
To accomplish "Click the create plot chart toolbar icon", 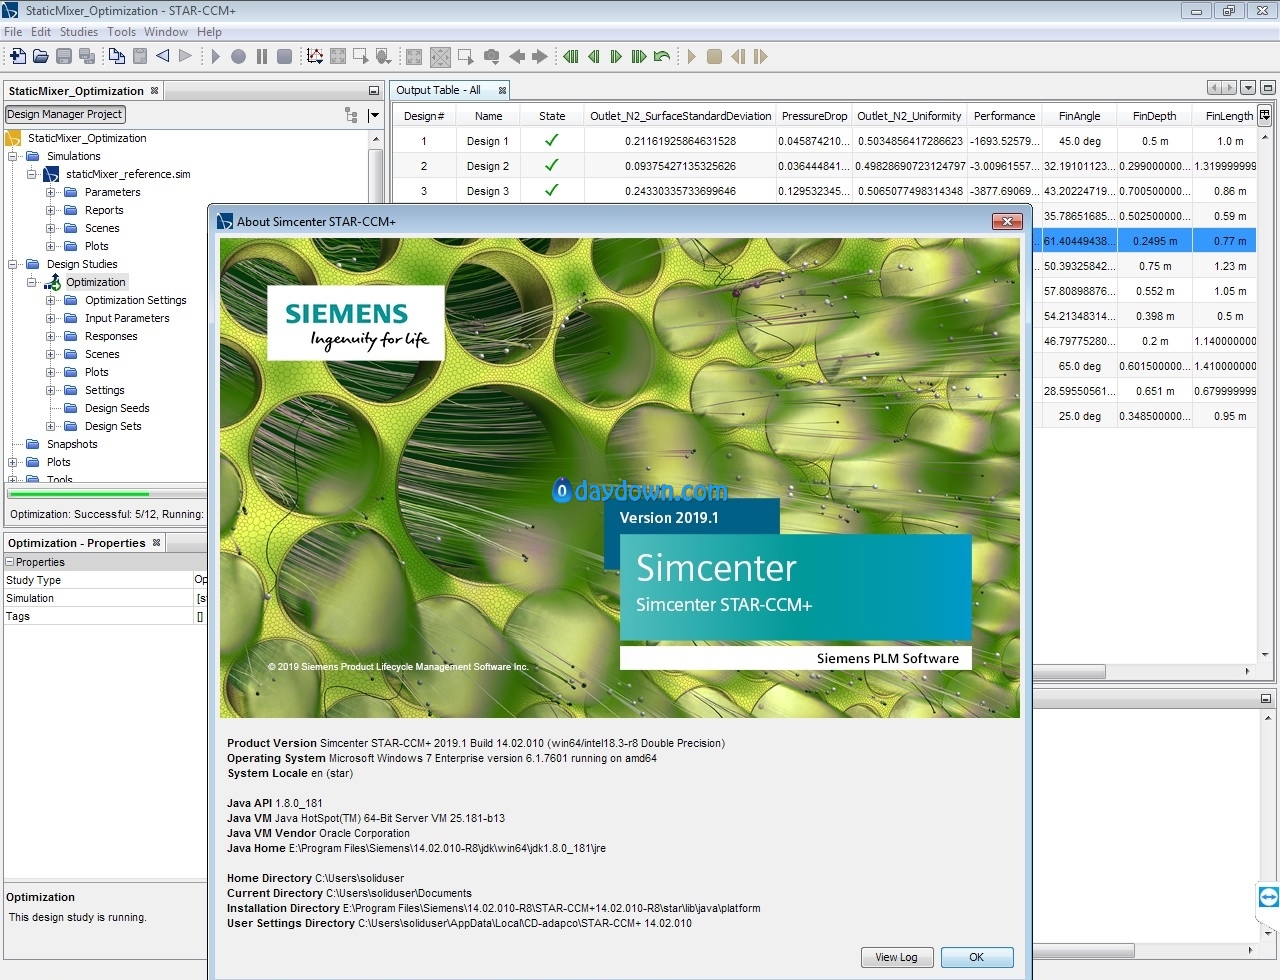I will [315, 56].
